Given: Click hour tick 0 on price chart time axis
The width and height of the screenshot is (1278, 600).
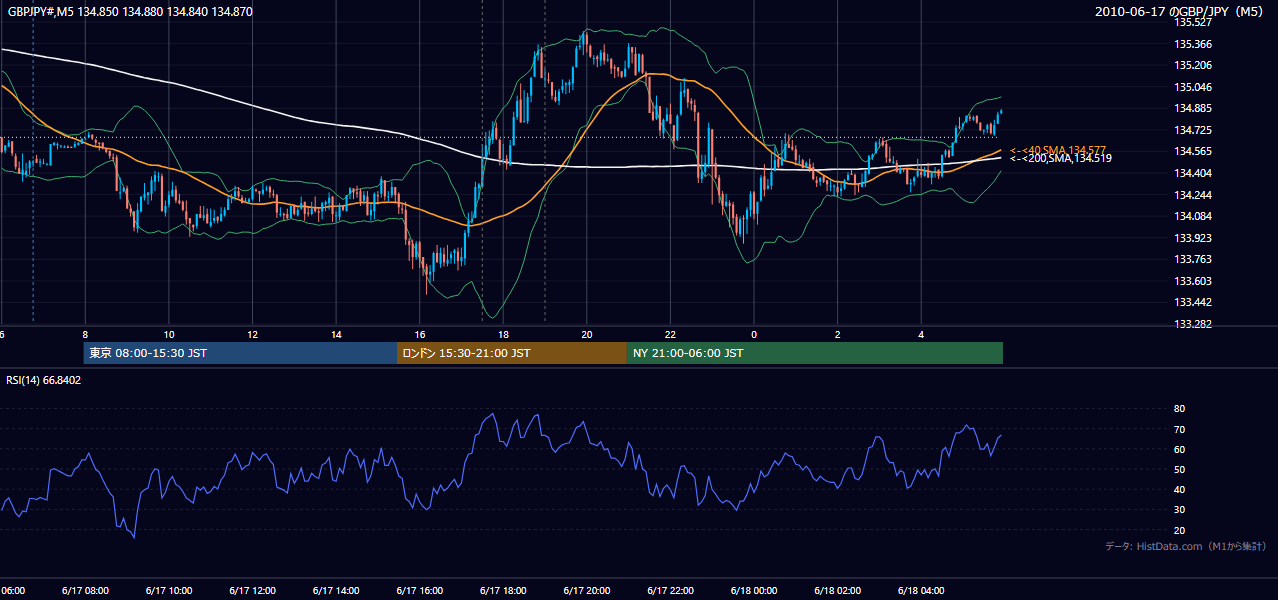Looking at the screenshot, I should 755,334.
